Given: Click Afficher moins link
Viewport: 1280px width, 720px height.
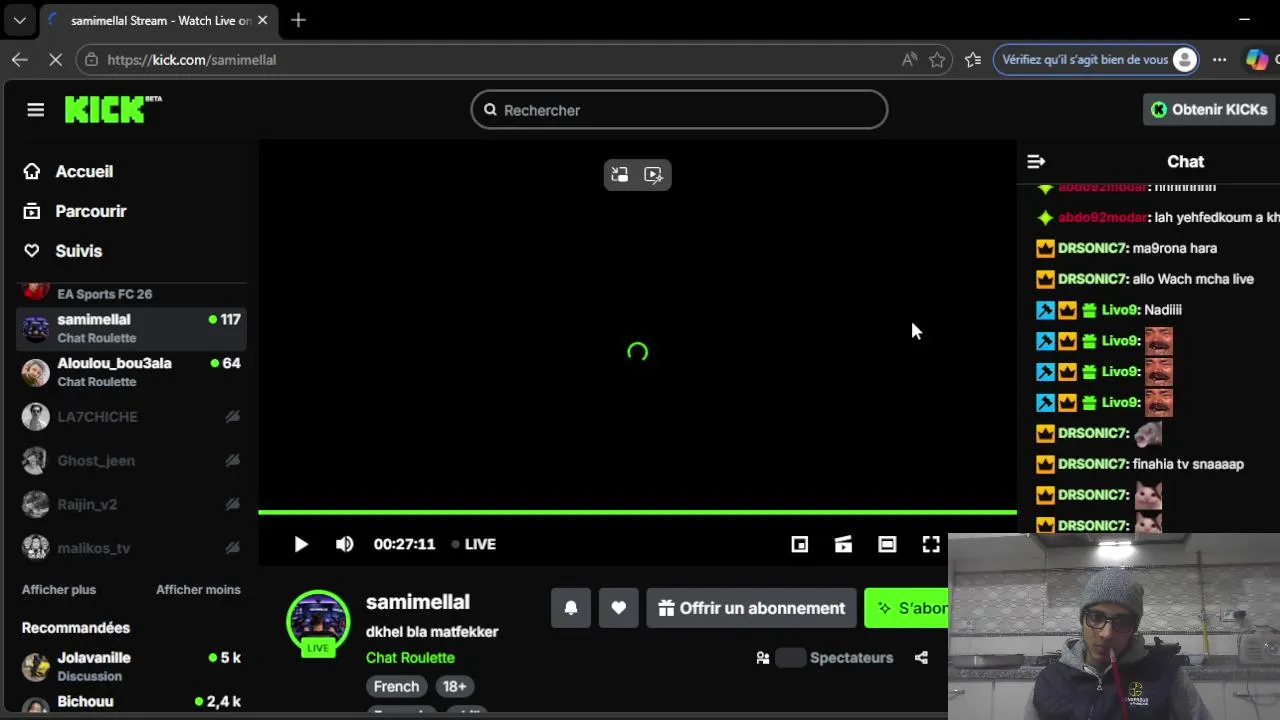Looking at the screenshot, I should pos(198,590).
